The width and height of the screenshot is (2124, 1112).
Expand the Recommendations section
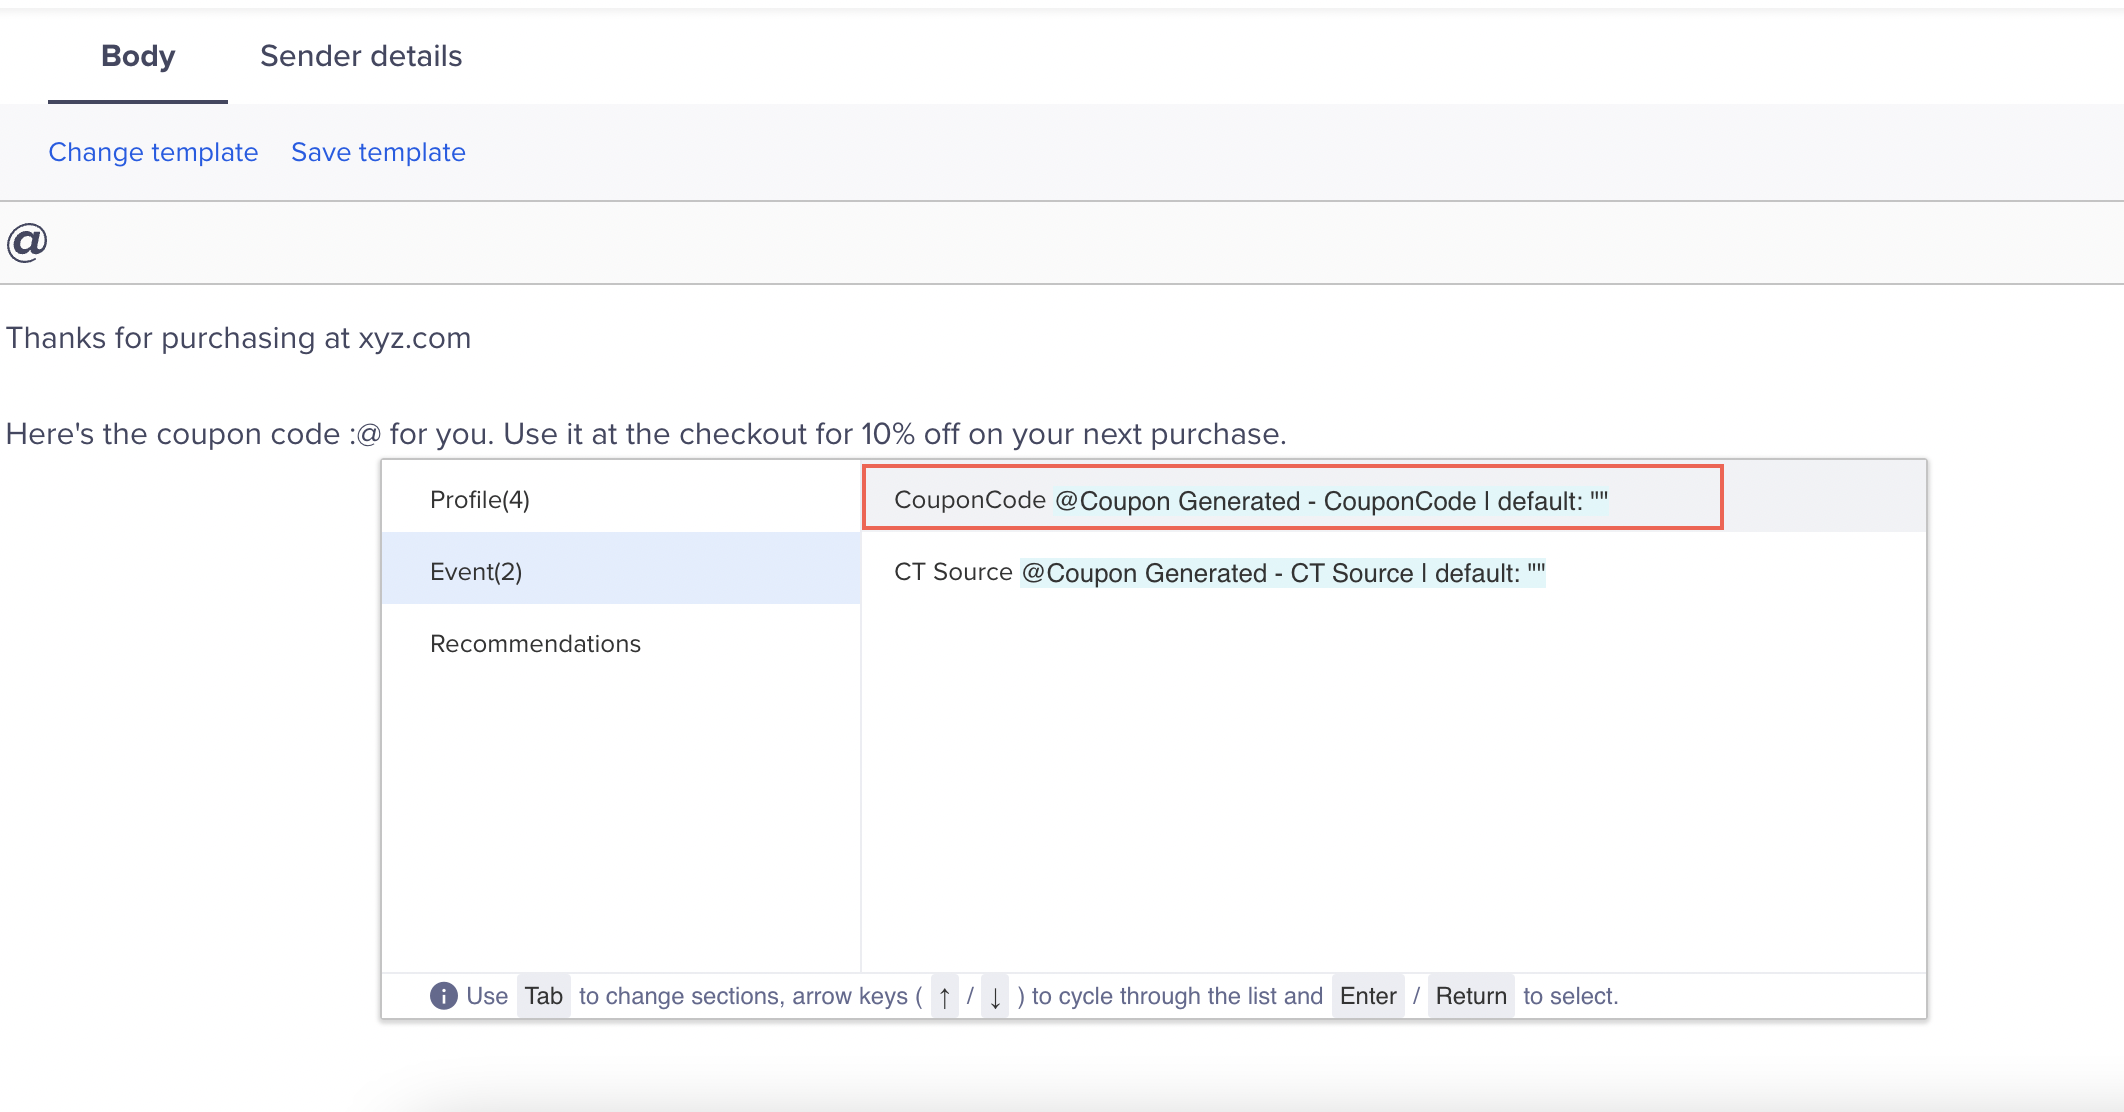(x=535, y=642)
